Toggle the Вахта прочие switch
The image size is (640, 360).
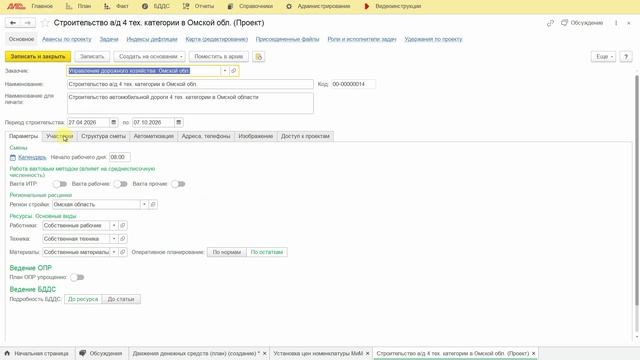178,184
